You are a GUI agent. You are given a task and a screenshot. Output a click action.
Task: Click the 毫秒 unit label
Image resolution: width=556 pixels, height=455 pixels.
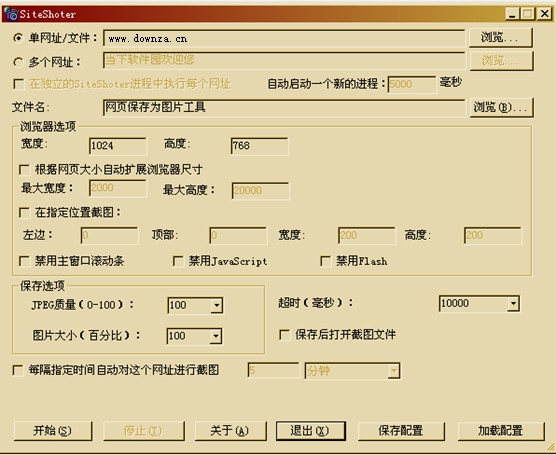coord(451,82)
